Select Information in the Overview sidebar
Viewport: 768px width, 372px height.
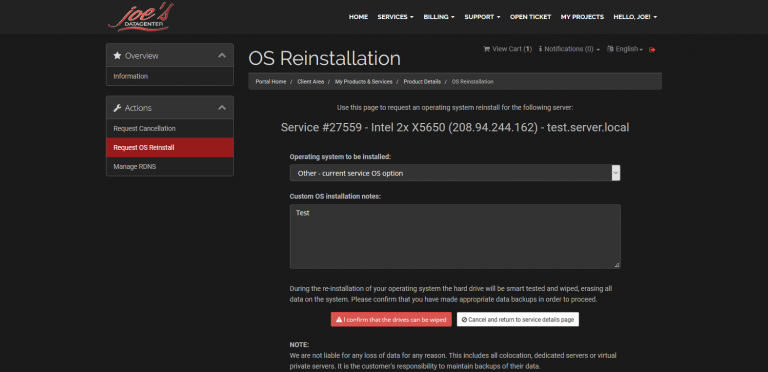(169, 76)
